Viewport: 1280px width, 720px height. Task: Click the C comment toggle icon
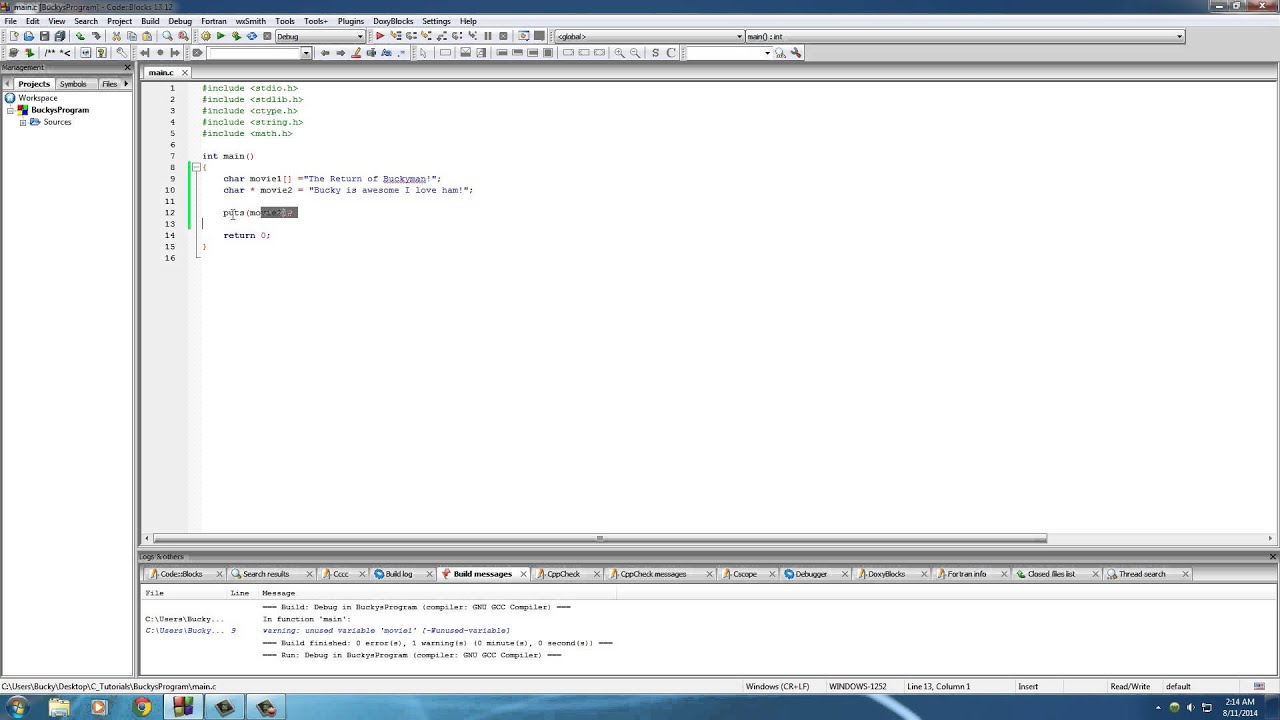point(671,53)
